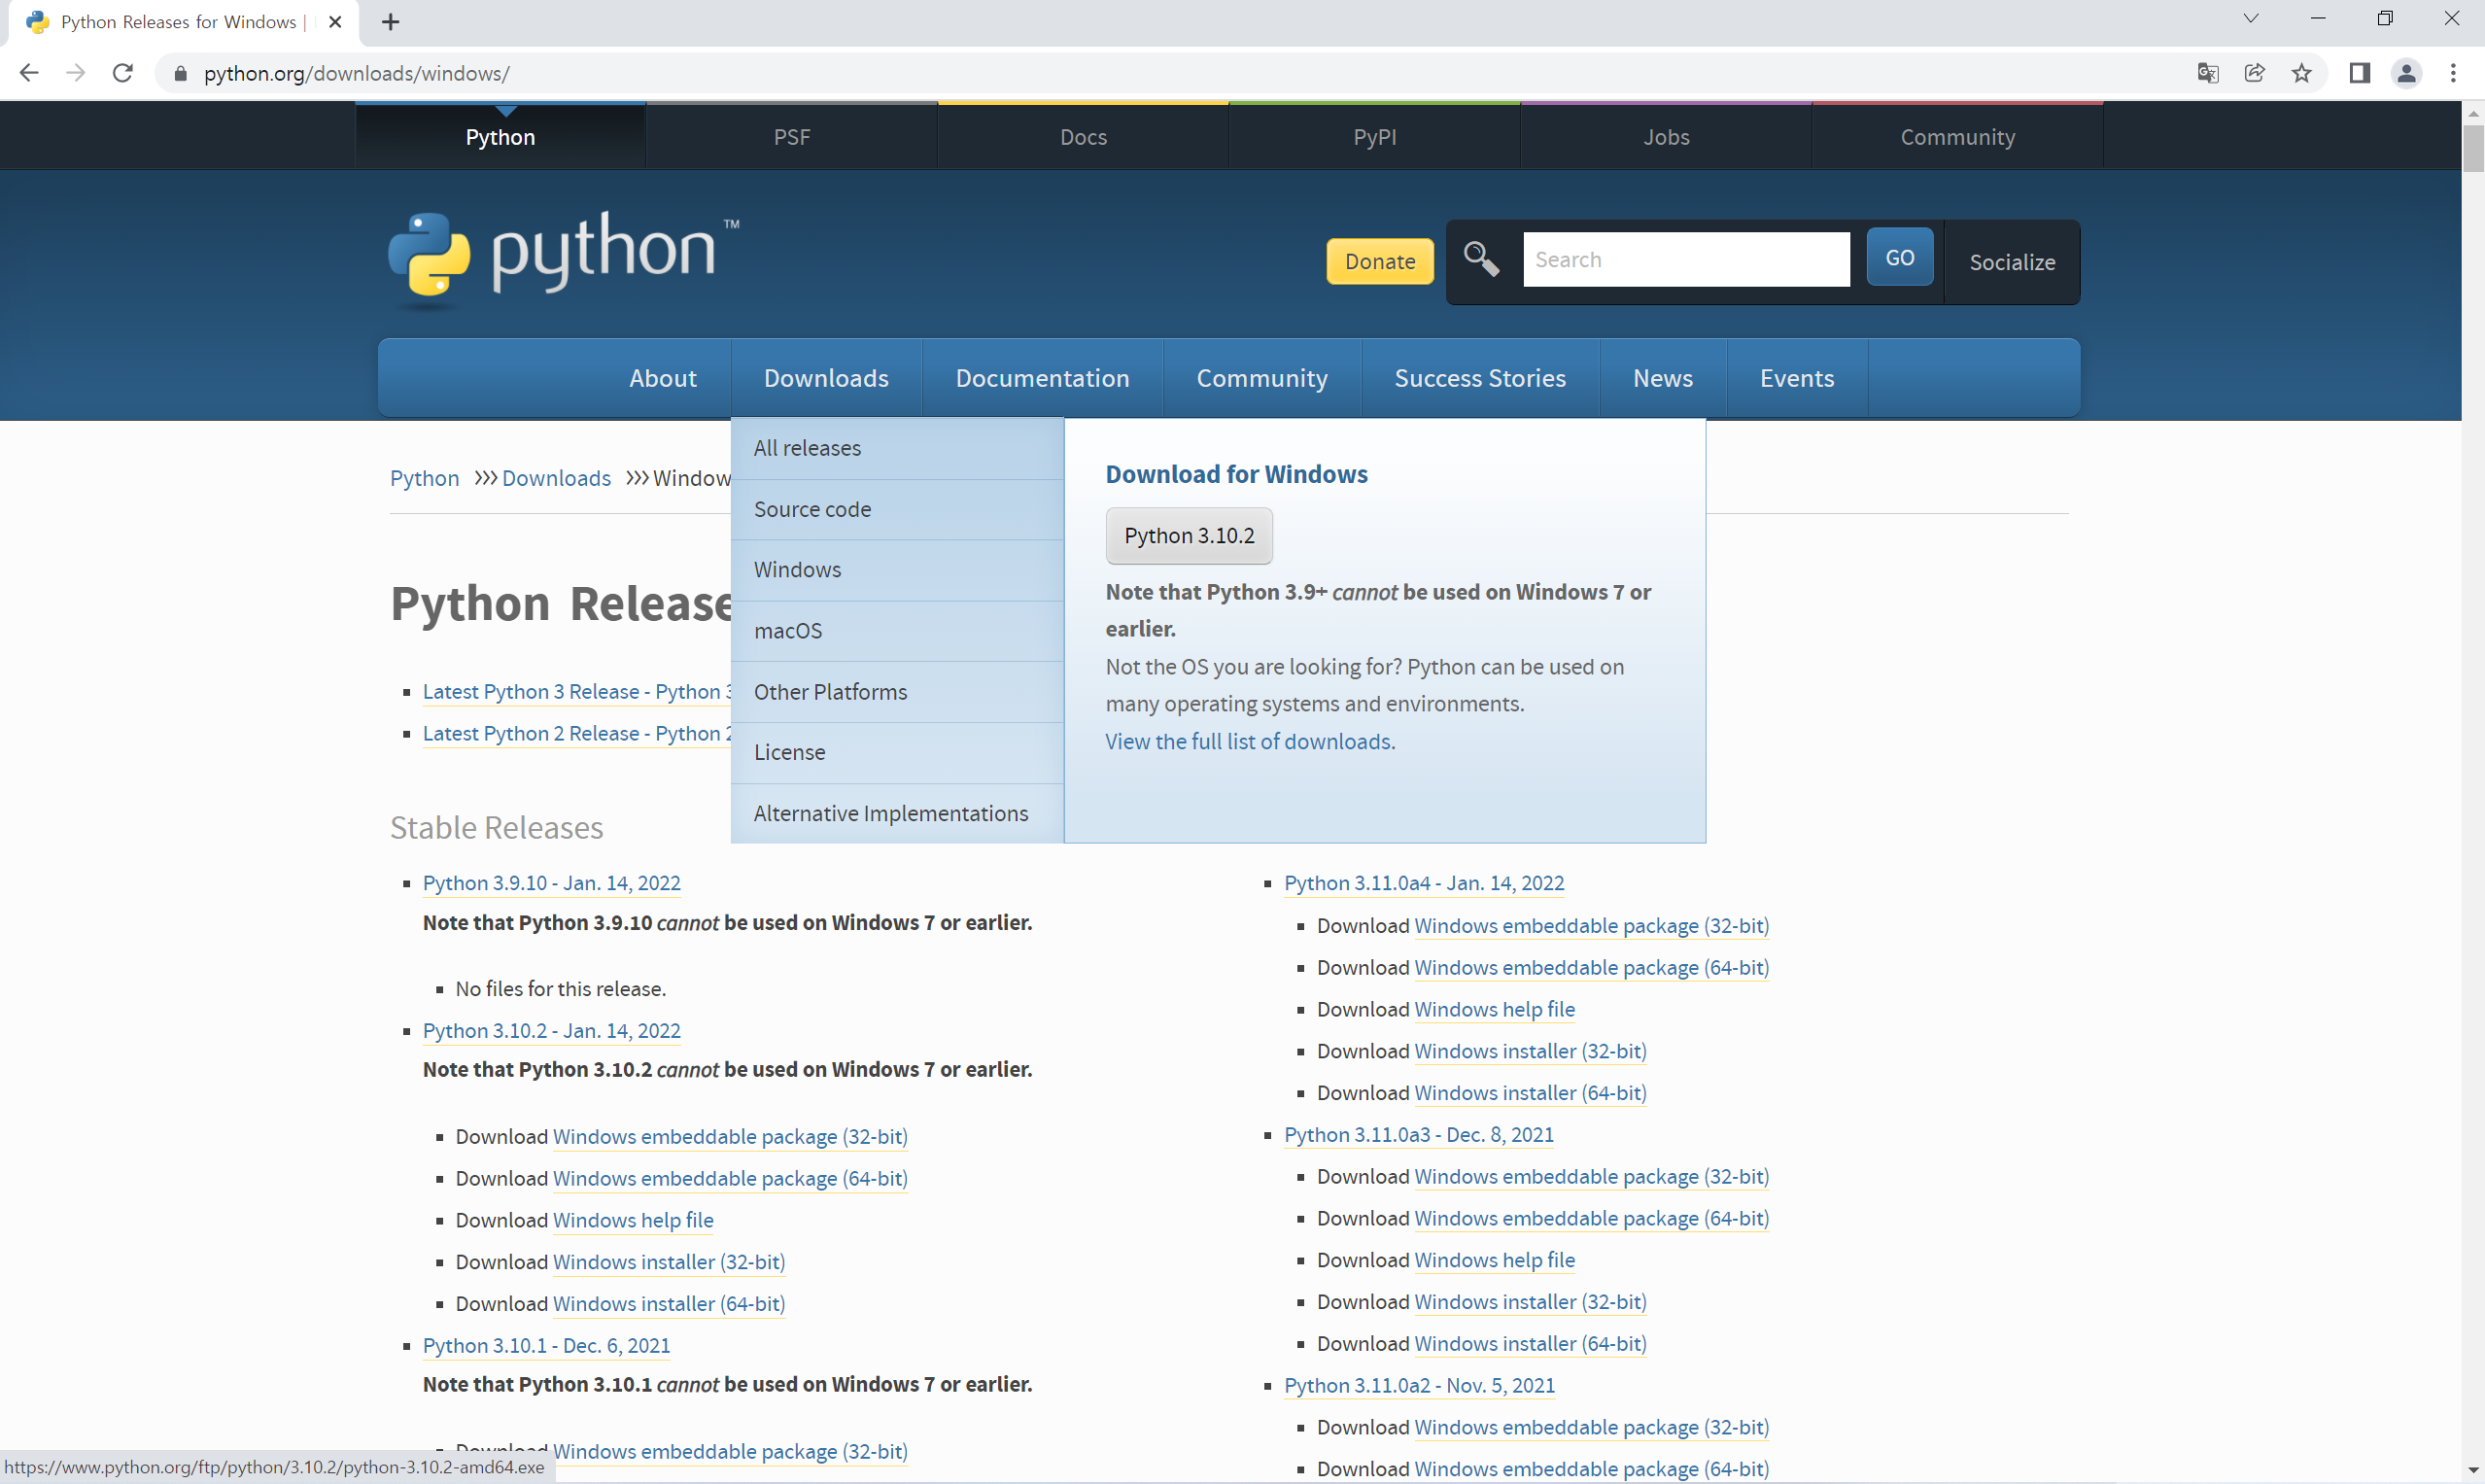Download 3.10.2 Windows installer (64-bit)

(x=669, y=1304)
